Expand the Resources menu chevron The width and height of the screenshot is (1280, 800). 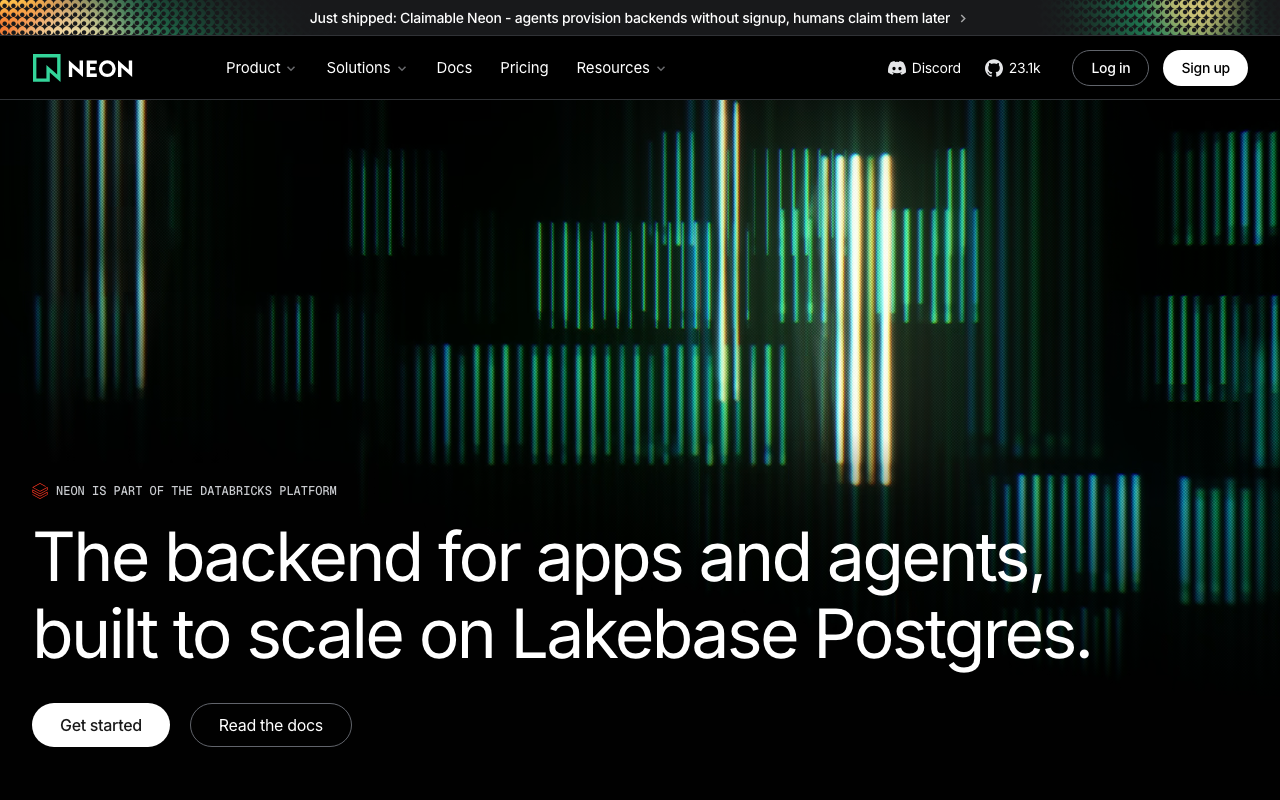tap(661, 68)
